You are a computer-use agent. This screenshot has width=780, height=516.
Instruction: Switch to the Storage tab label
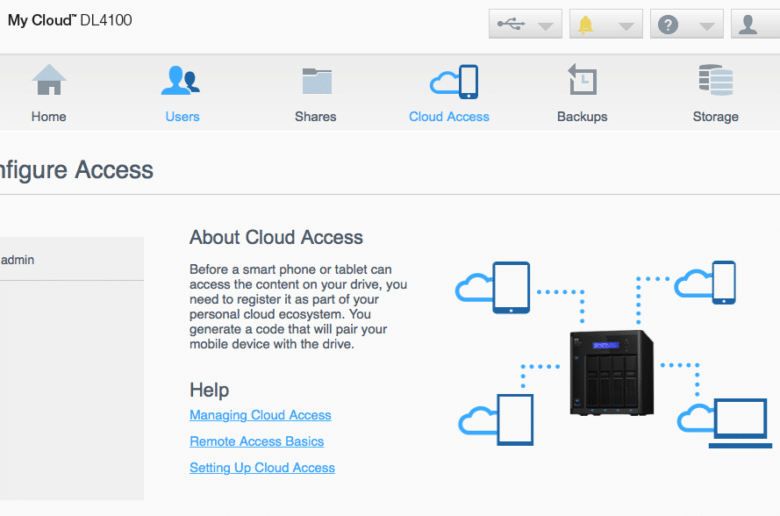715,116
